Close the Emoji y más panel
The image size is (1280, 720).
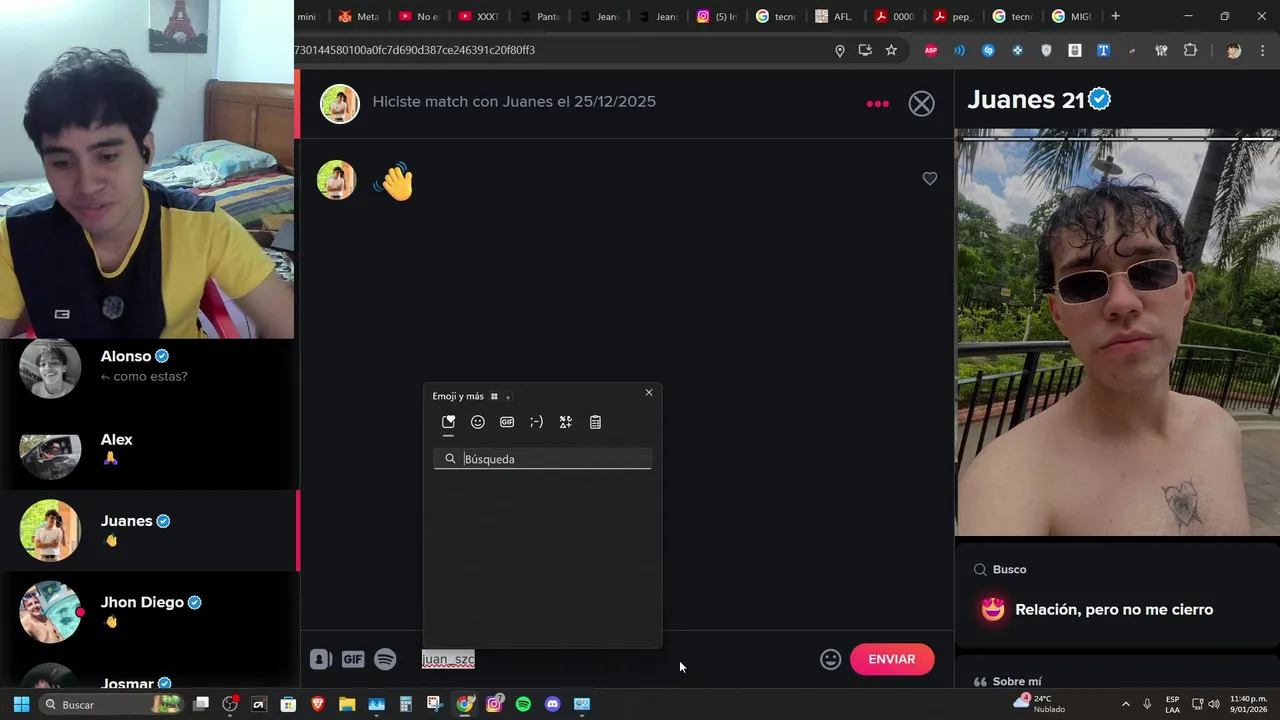[649, 393]
